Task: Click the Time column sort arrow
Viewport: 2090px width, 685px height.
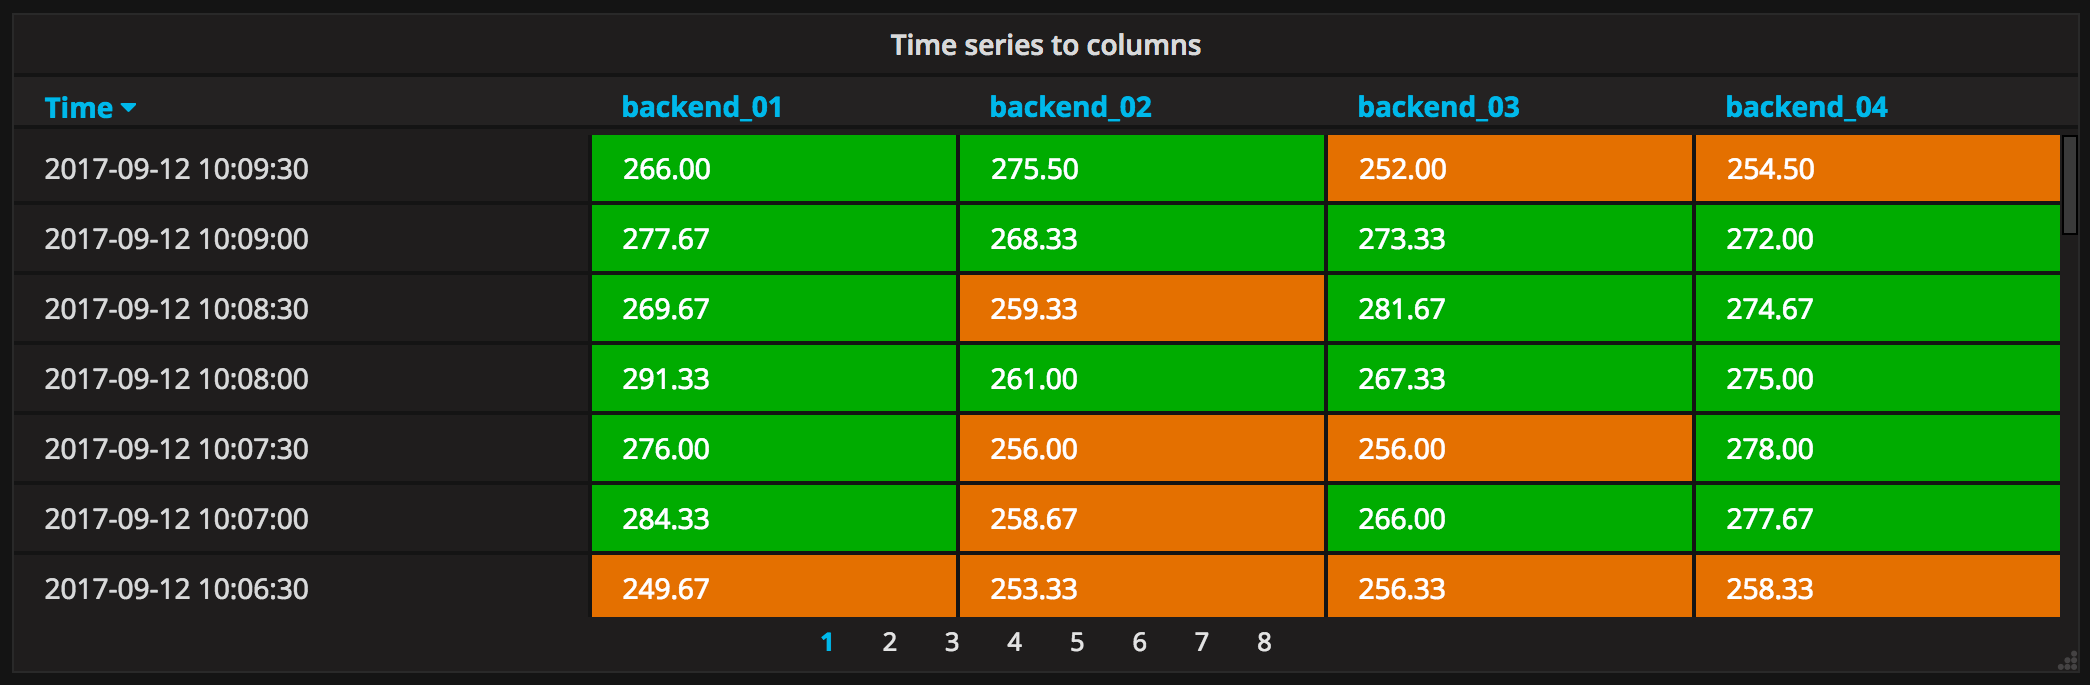Action: click(128, 108)
